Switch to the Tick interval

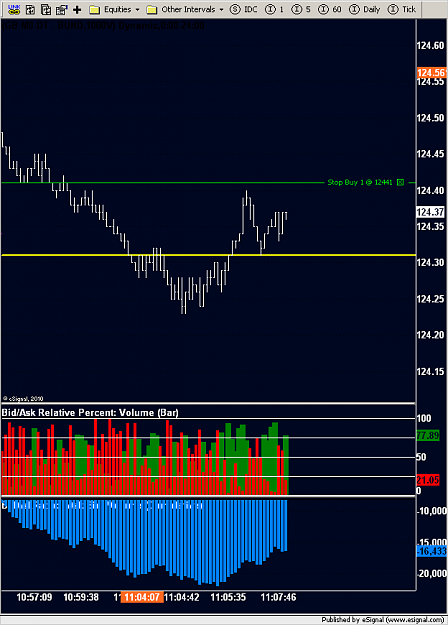tap(401, 9)
